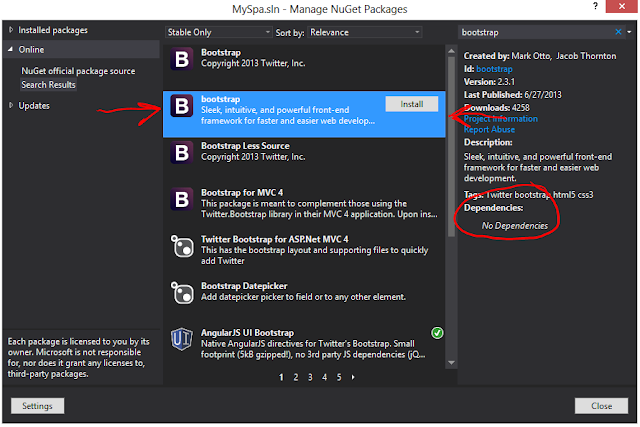This screenshot has height=427, width=640.
Task: Open the Report Abuse link
Action: click(489, 129)
